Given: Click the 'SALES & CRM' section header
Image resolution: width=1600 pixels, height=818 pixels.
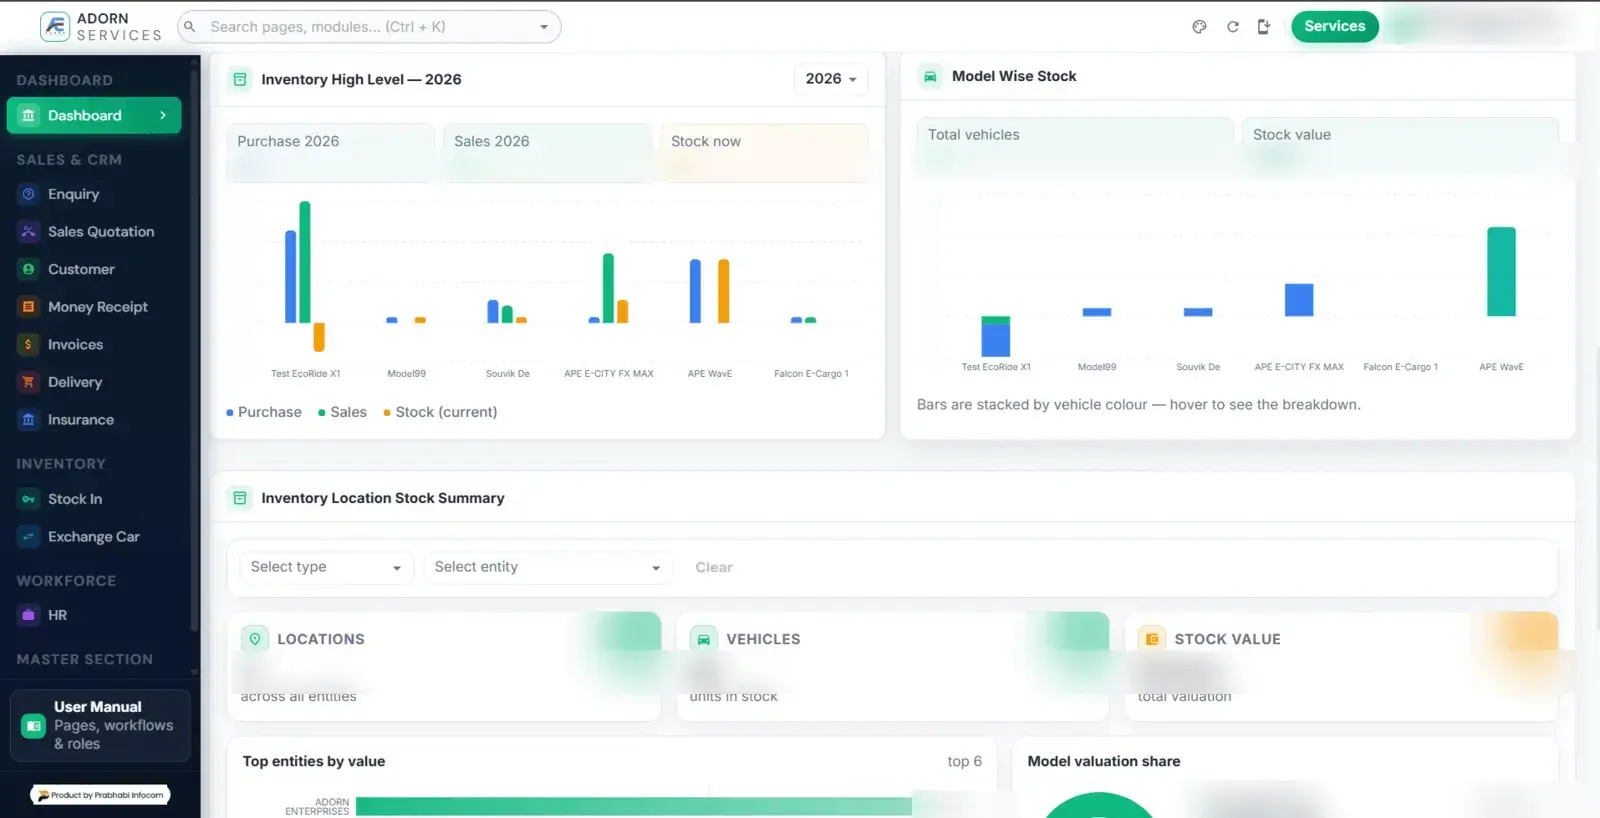Looking at the screenshot, I should click(69, 160).
